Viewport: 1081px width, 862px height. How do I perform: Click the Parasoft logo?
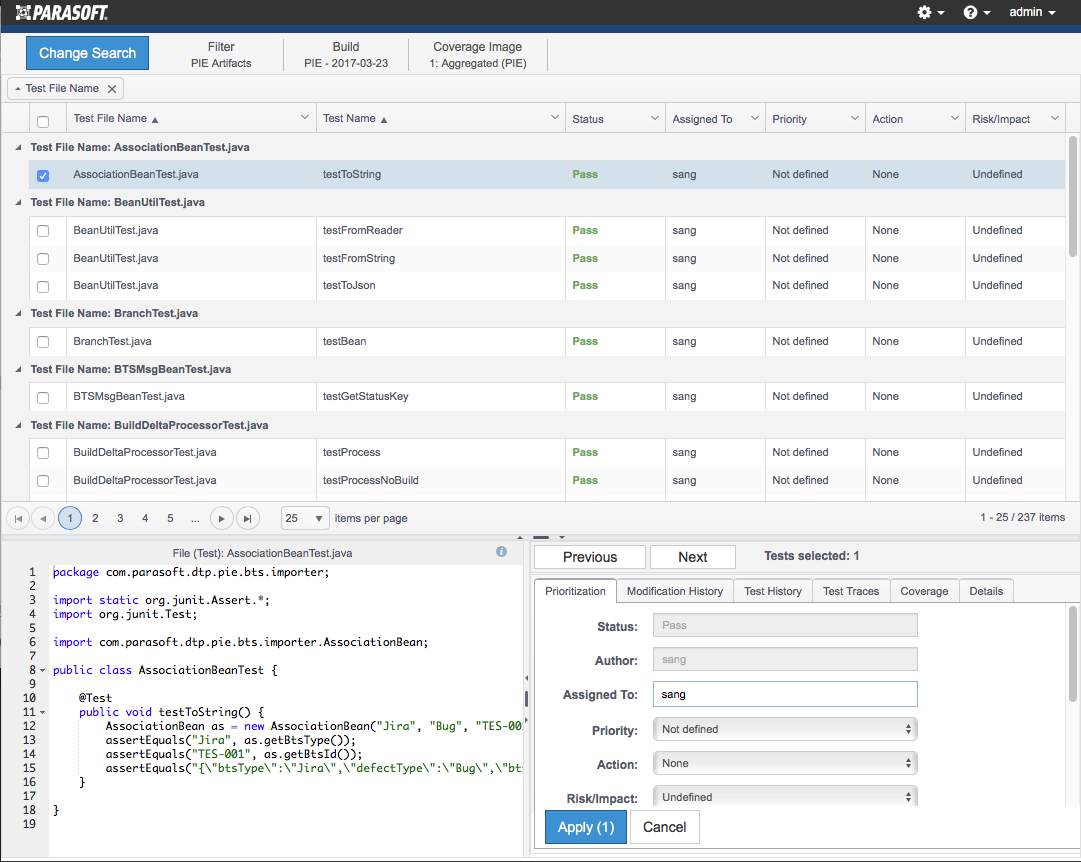tap(61, 12)
